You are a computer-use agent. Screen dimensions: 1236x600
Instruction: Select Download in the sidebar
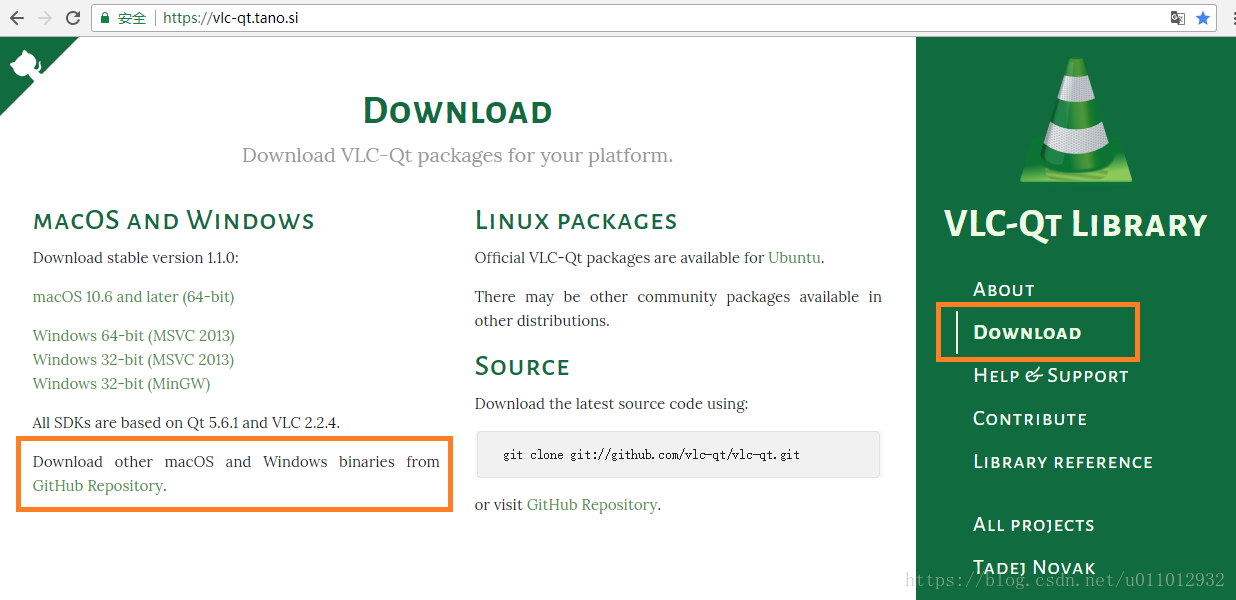(x=1027, y=333)
